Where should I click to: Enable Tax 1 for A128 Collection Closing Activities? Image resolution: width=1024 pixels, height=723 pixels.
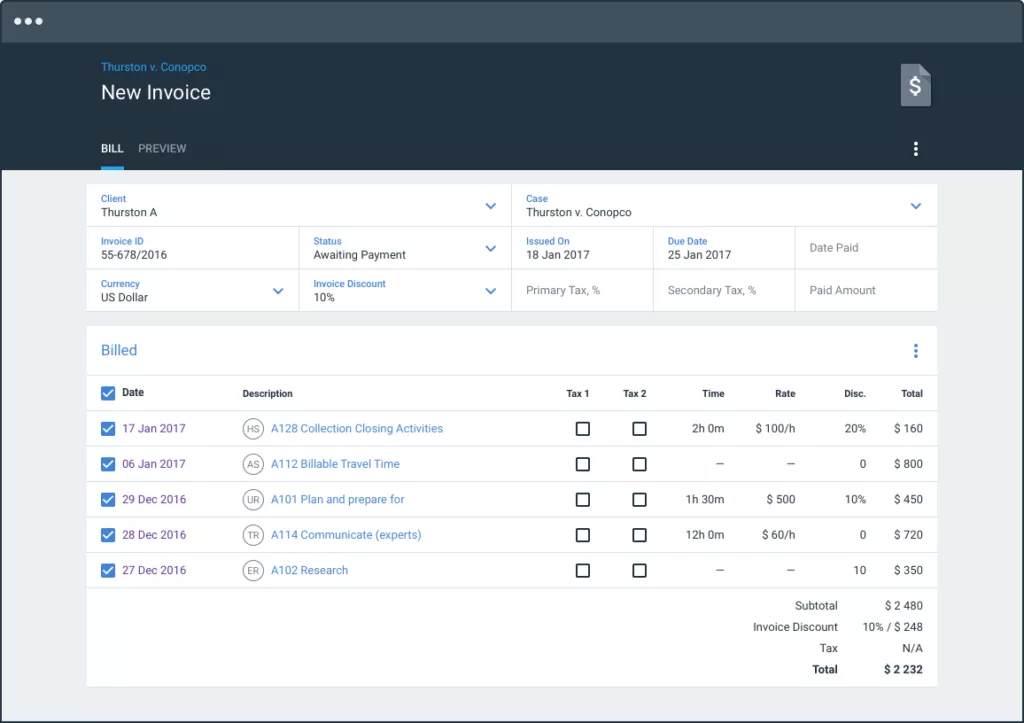[x=583, y=428]
